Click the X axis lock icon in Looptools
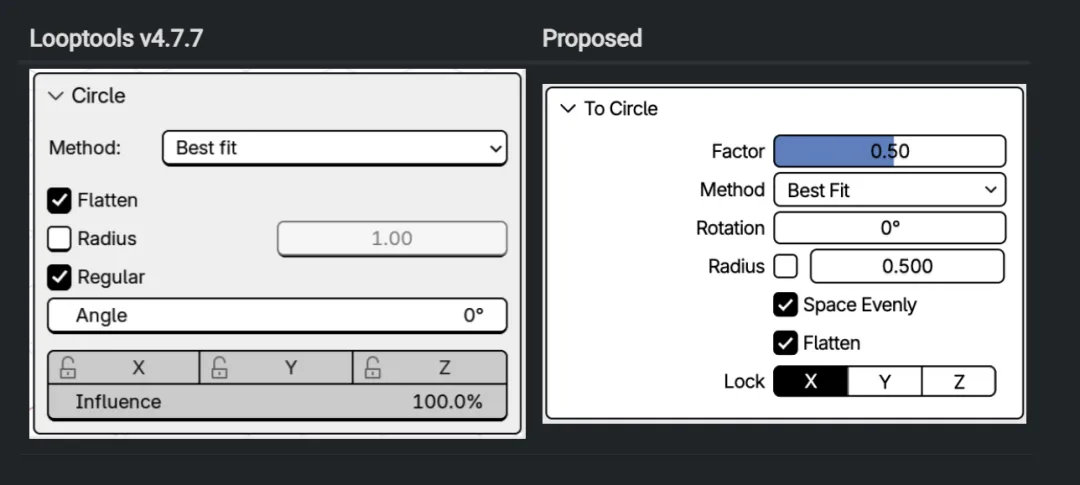The height and width of the screenshot is (485, 1080). (68, 367)
